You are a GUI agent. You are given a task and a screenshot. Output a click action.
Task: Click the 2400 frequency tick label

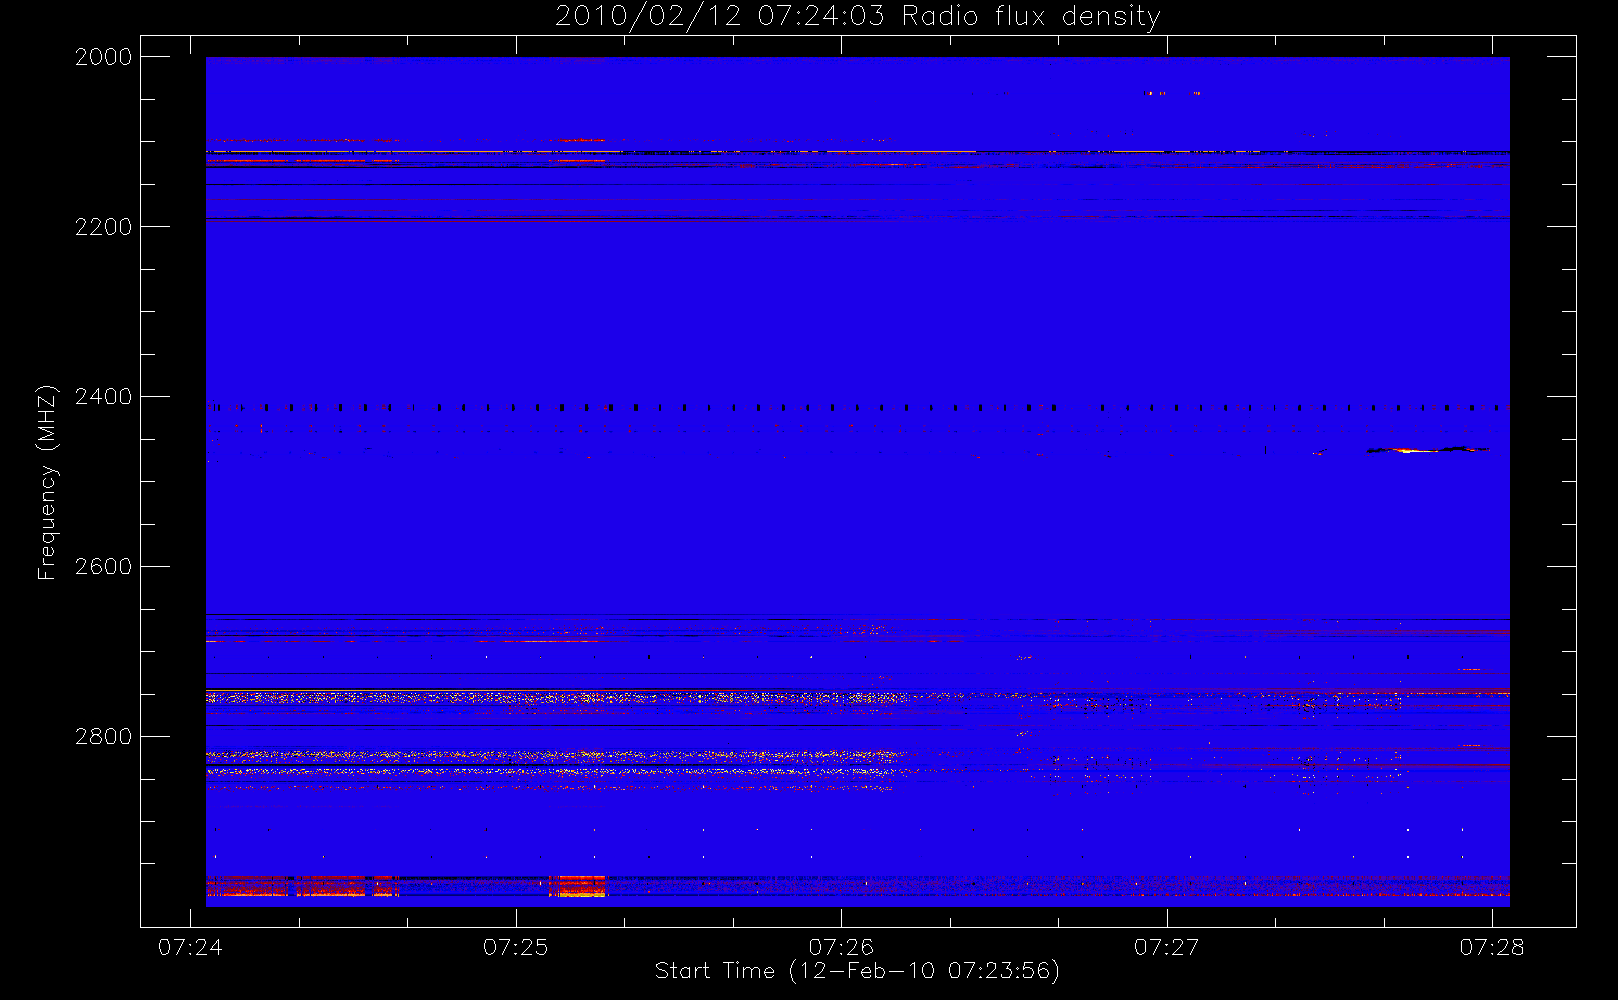click(x=104, y=397)
